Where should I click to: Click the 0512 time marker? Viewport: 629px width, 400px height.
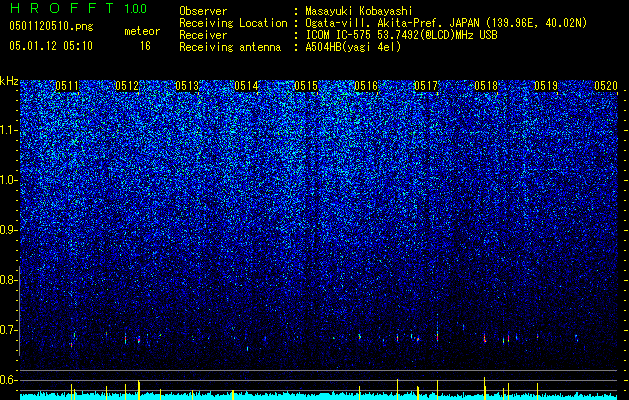127,86
